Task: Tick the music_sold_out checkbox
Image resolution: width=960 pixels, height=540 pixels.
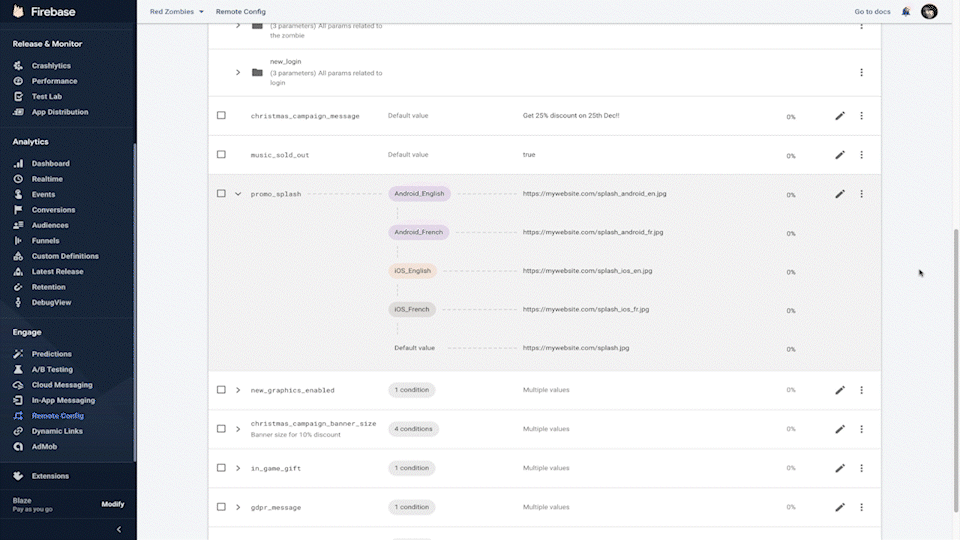Action: pos(221,155)
